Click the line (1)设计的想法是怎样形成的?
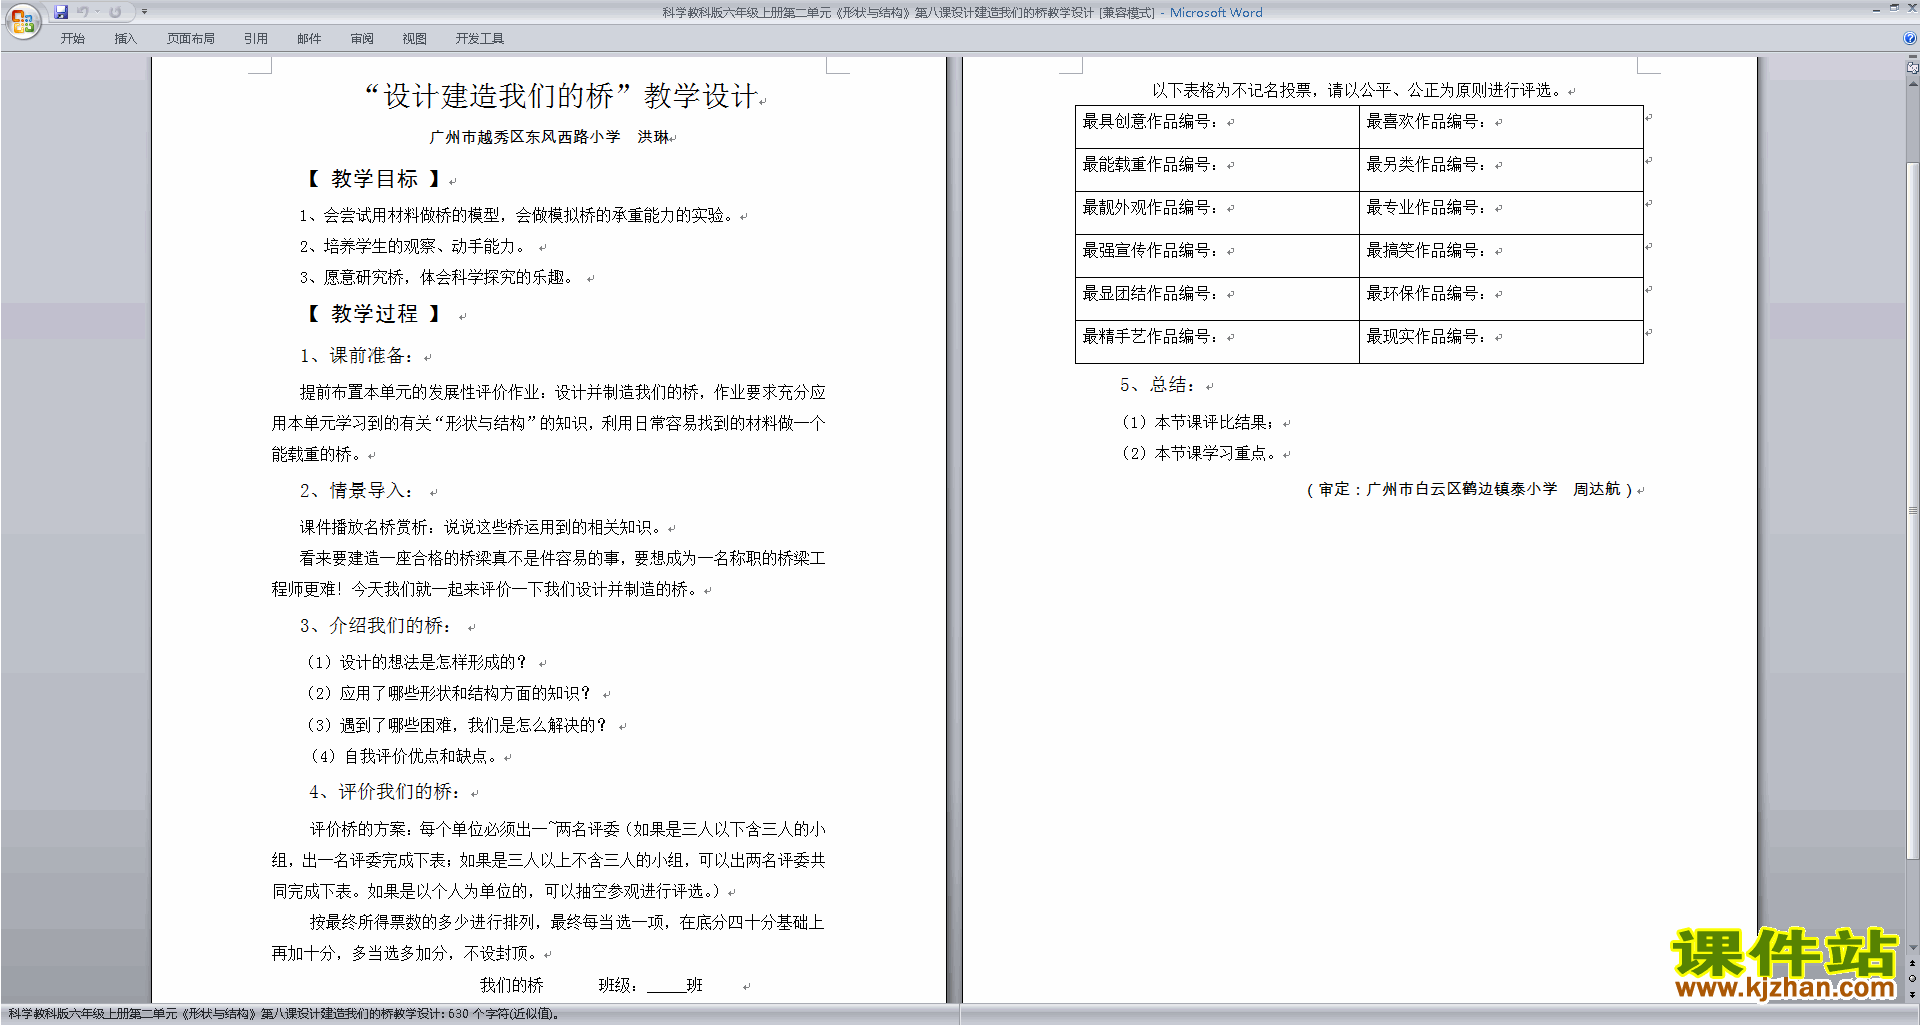This screenshot has width=1920, height=1025. click(417, 663)
